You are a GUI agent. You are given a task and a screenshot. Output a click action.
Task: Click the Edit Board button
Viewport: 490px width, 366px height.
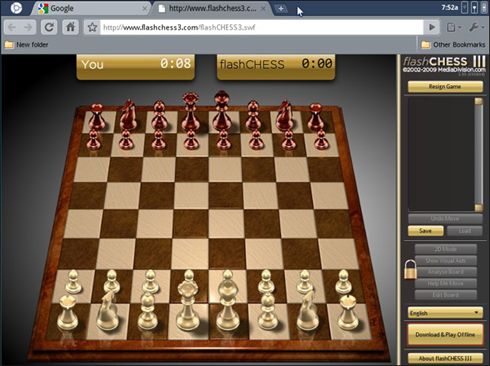point(446,295)
